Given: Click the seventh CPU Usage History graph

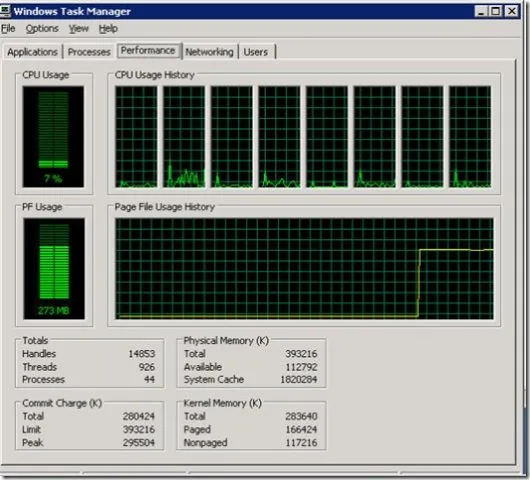Looking at the screenshot, I should pyautogui.click(x=422, y=137).
